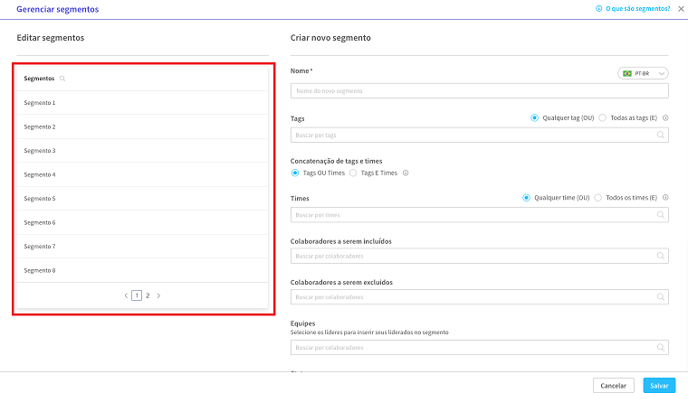This screenshot has height=393, width=688.
Task: Click the magnifier icon in Tags field
Action: click(x=660, y=135)
